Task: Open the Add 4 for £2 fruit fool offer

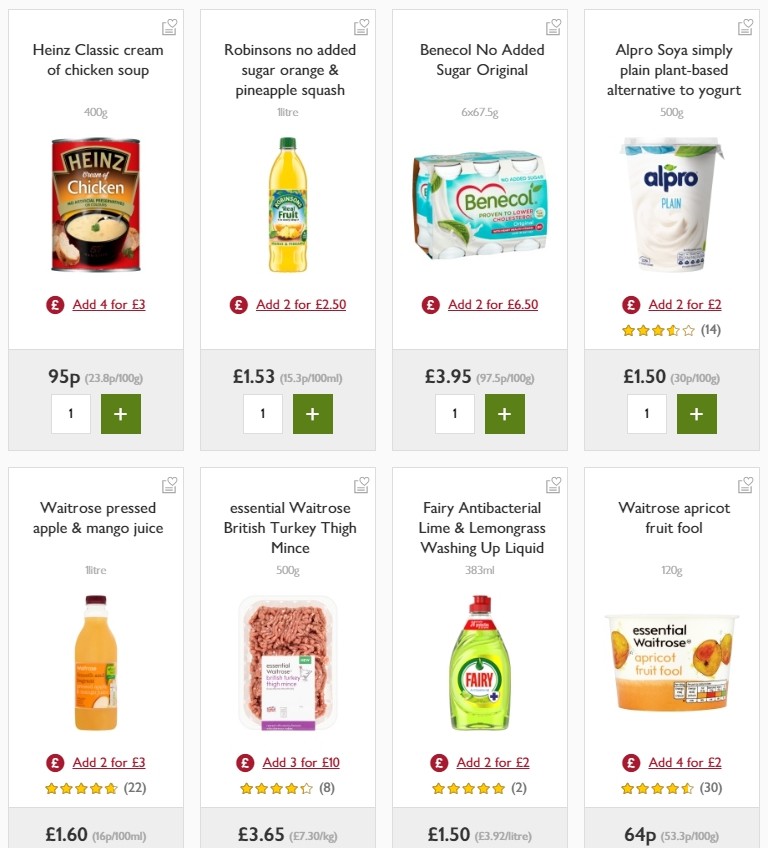Action: (x=684, y=762)
